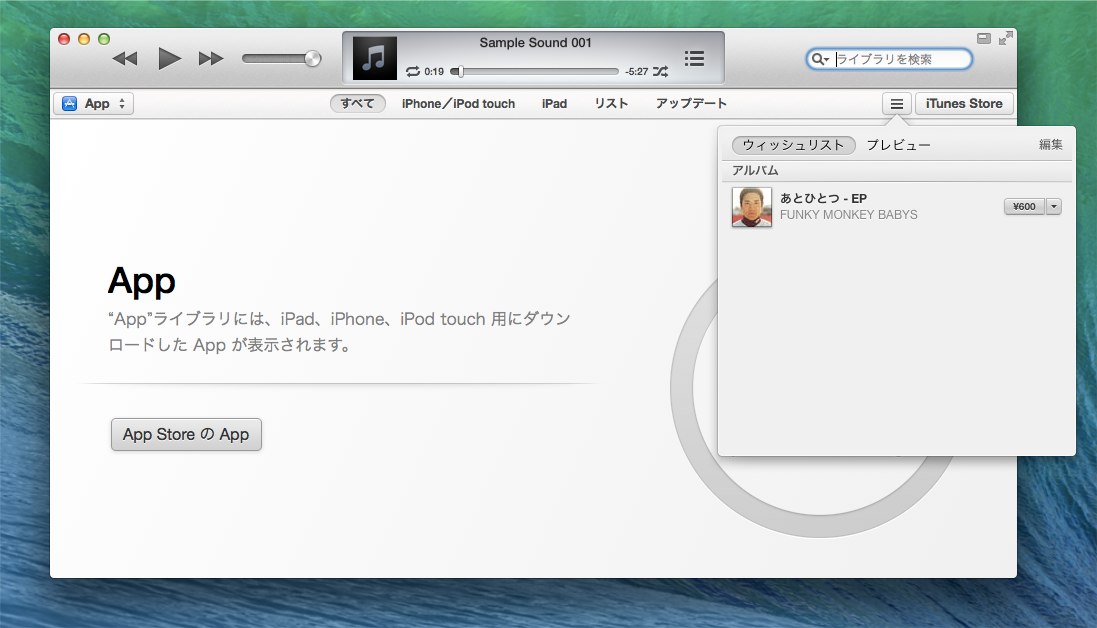Select the リスト tab
Image resolution: width=1097 pixels, height=628 pixels.
point(611,104)
